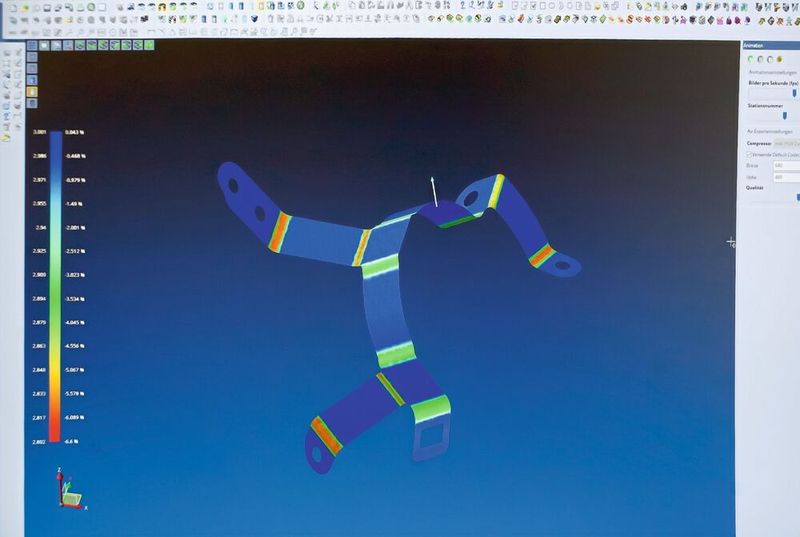Click the yellow-green highlighted icon beside new document
800x537 pixels.
click(x=24, y=7)
